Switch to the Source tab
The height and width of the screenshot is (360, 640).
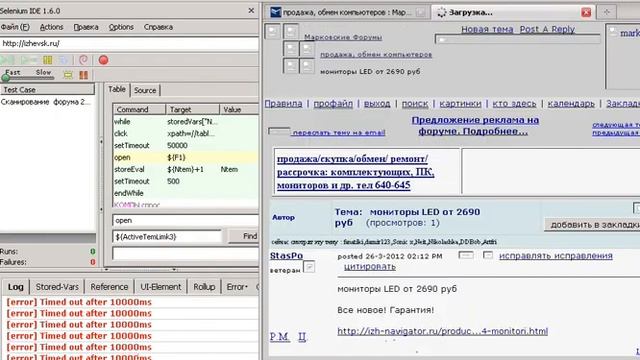point(145,90)
